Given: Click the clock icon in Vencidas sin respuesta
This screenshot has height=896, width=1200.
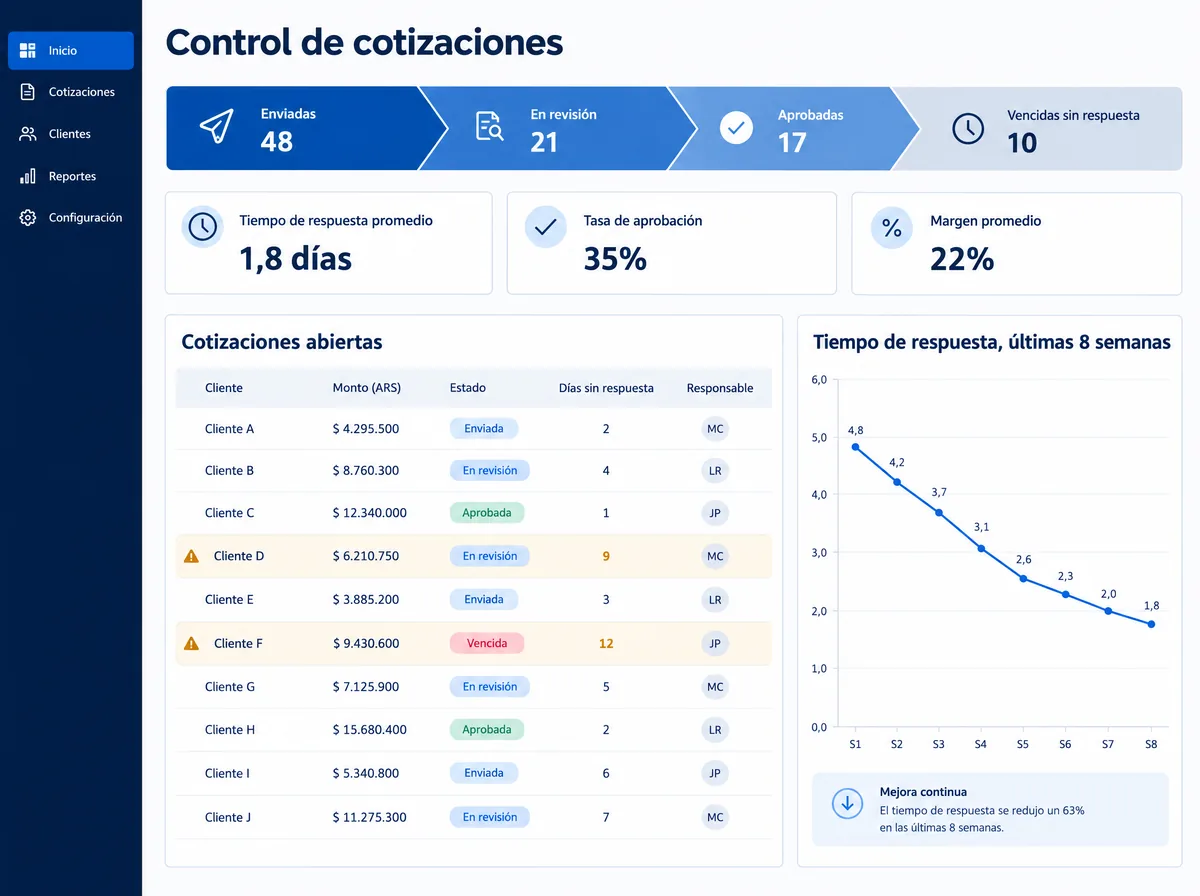Looking at the screenshot, I should coord(968,128).
